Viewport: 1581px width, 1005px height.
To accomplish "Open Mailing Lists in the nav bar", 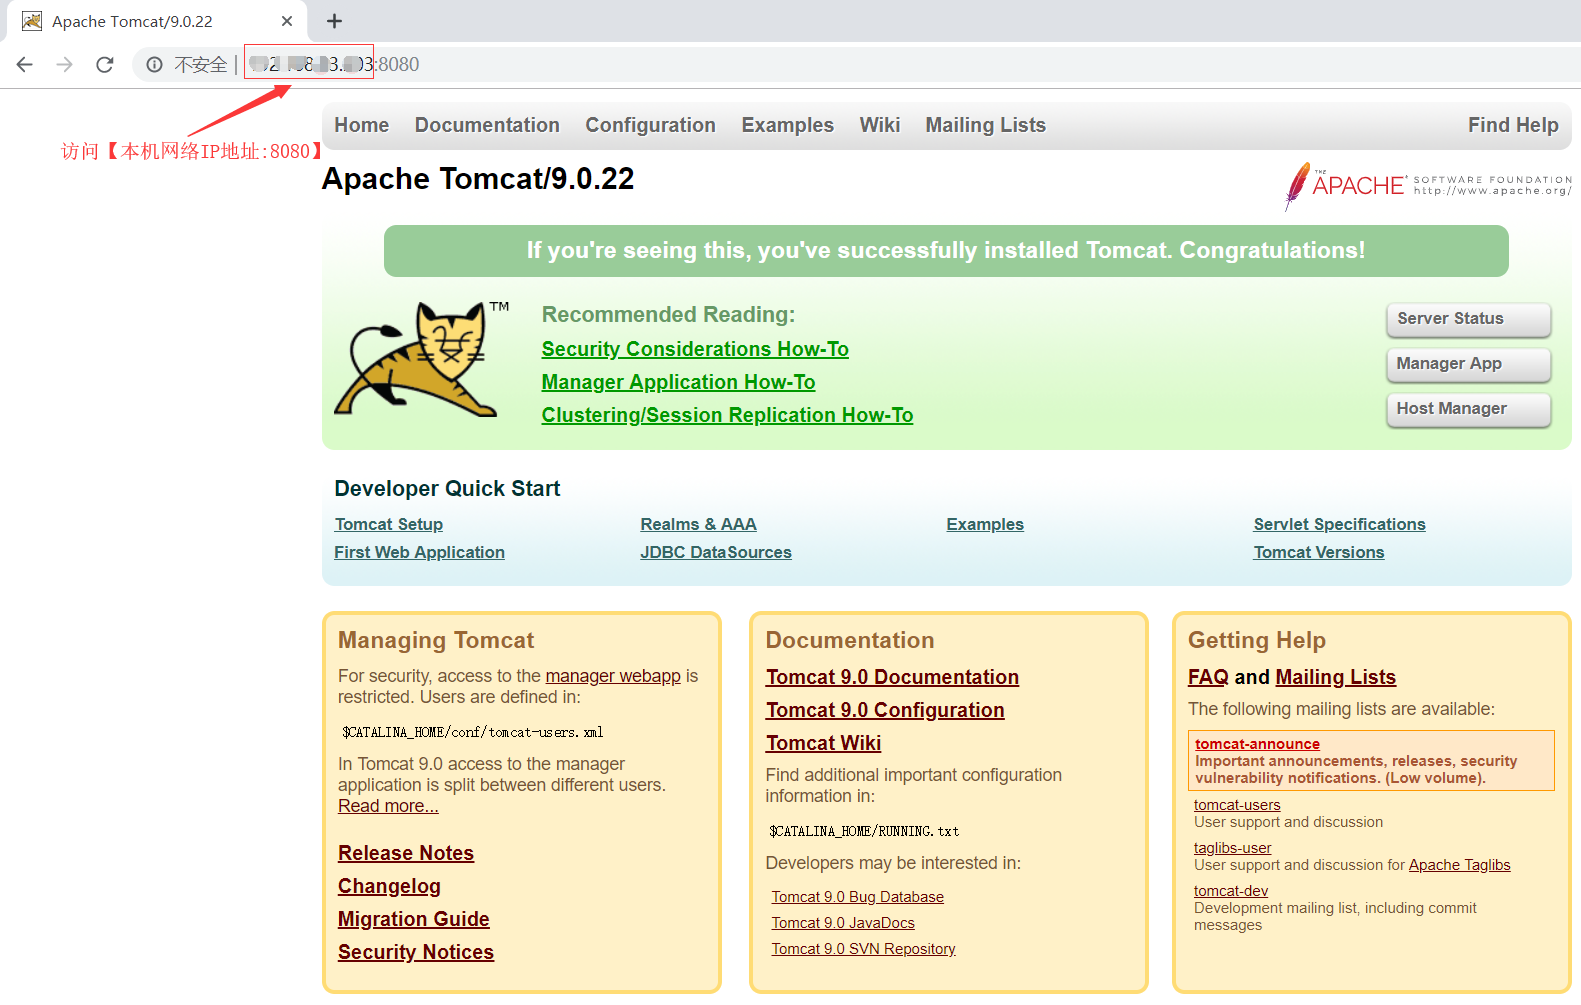I will point(985,125).
